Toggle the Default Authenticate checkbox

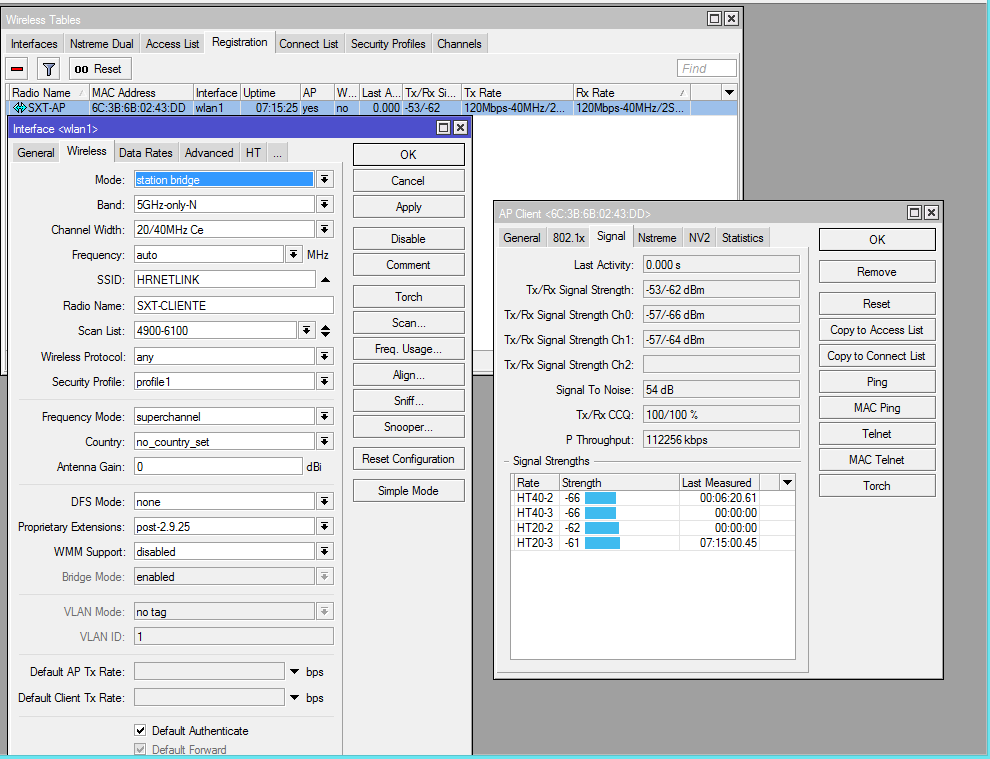141,731
